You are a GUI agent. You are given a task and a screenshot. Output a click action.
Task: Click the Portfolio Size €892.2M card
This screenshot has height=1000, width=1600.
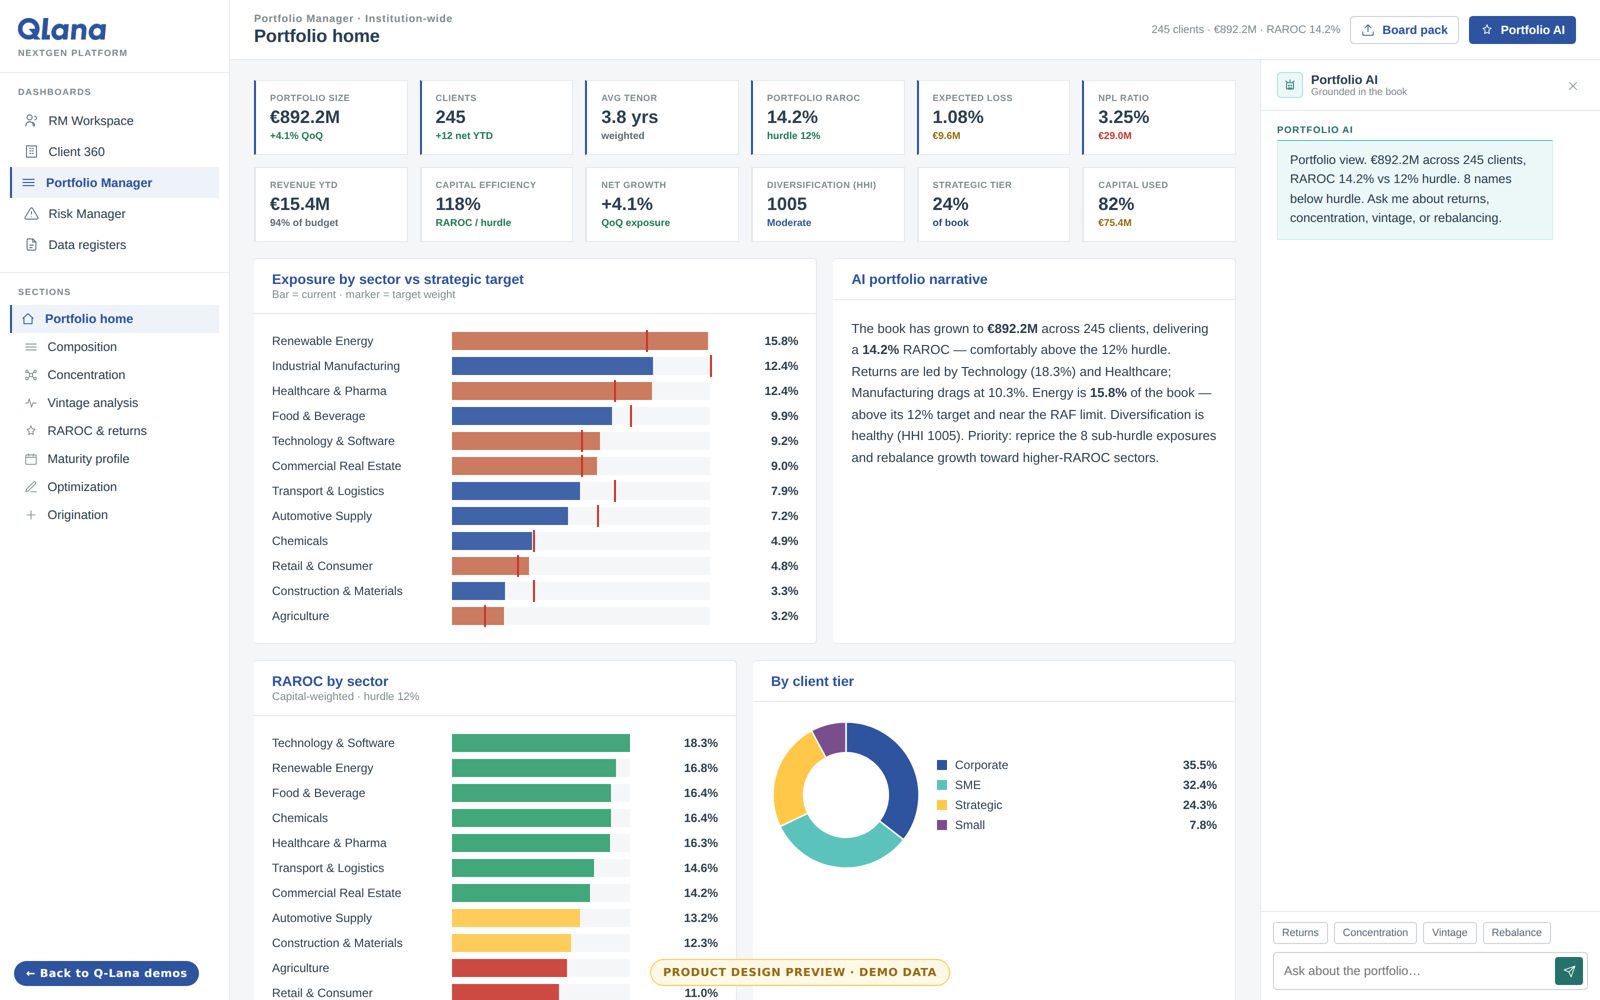(x=331, y=118)
